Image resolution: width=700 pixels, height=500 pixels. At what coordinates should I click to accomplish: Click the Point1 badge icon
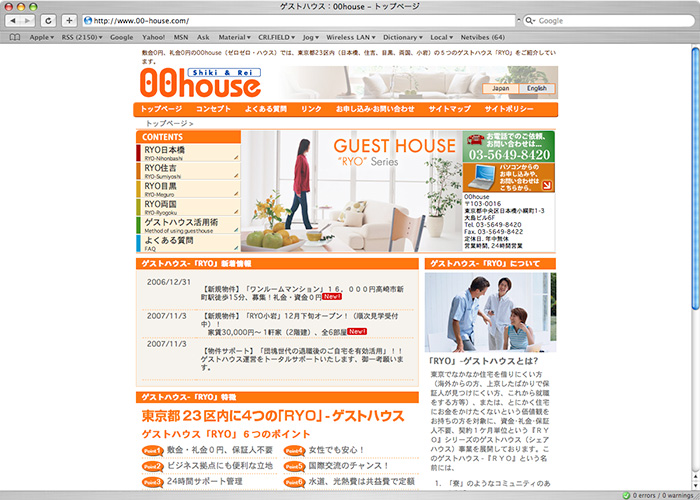click(153, 451)
